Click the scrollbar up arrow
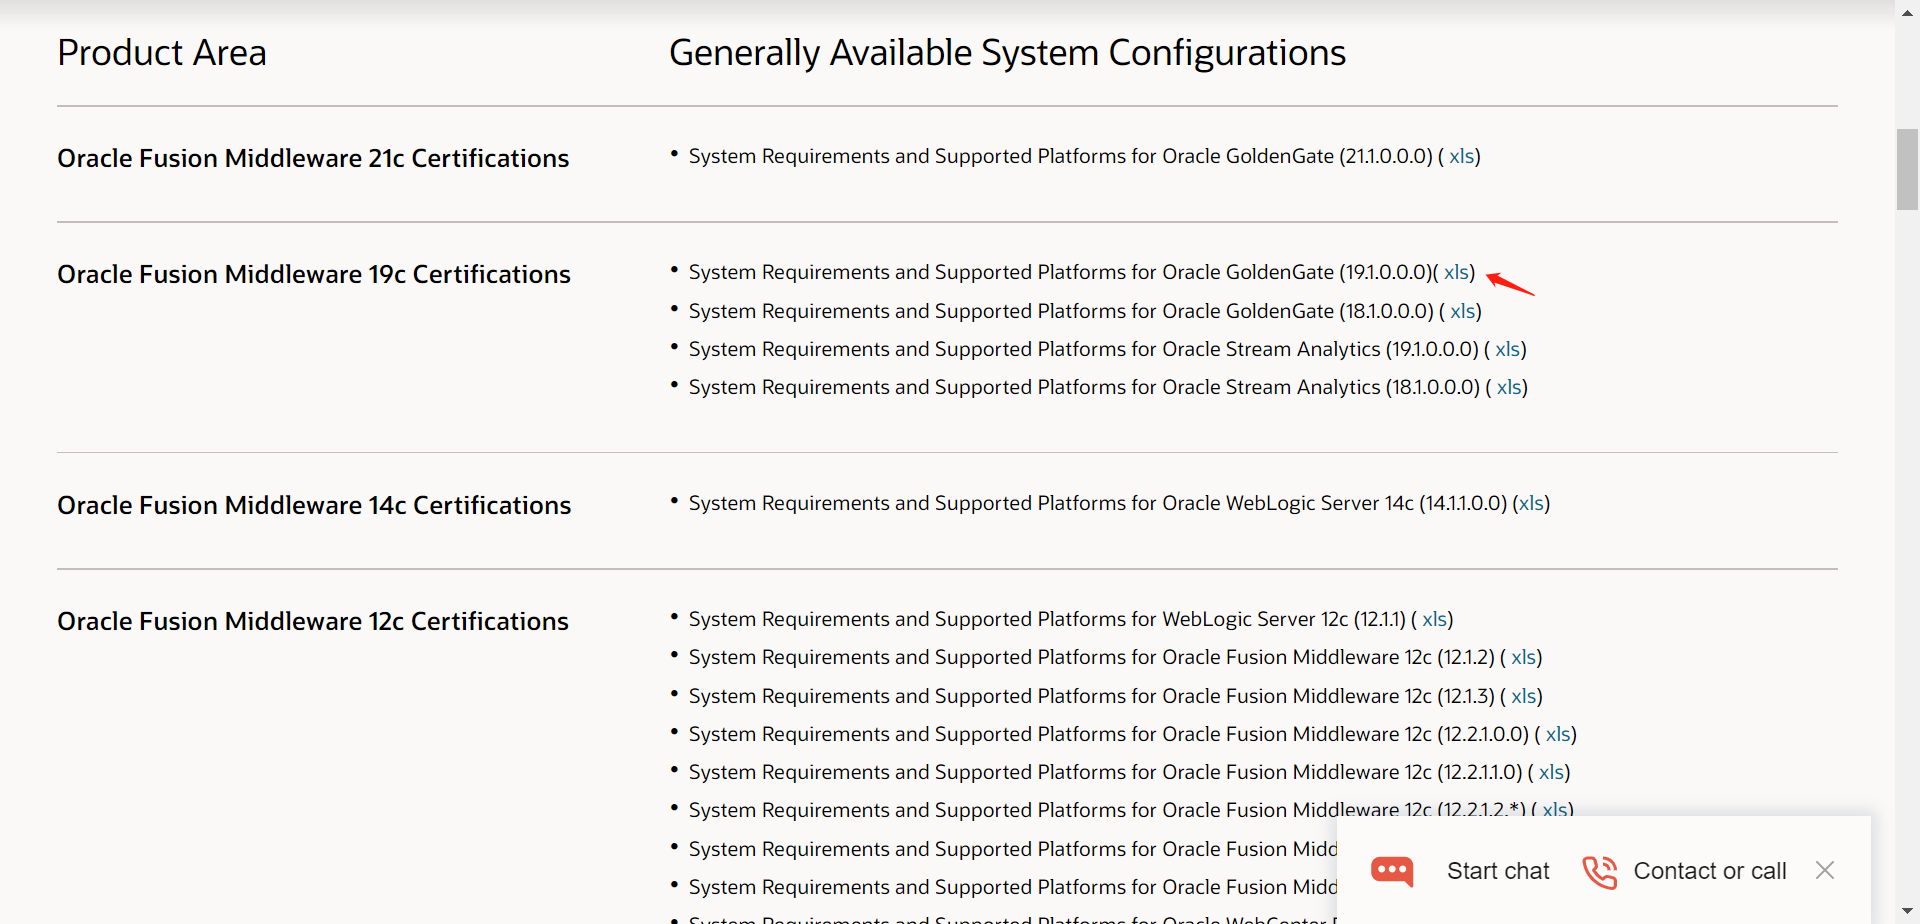Viewport: 1920px width, 924px height. click(x=1907, y=11)
